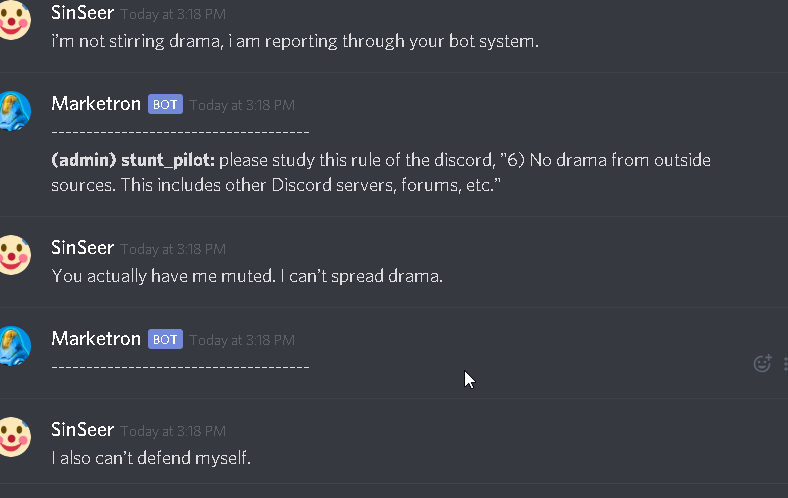Viewport: 788px width, 498px height.
Task: Click Marketron's avatar on the empty divider message
Action: point(14,346)
